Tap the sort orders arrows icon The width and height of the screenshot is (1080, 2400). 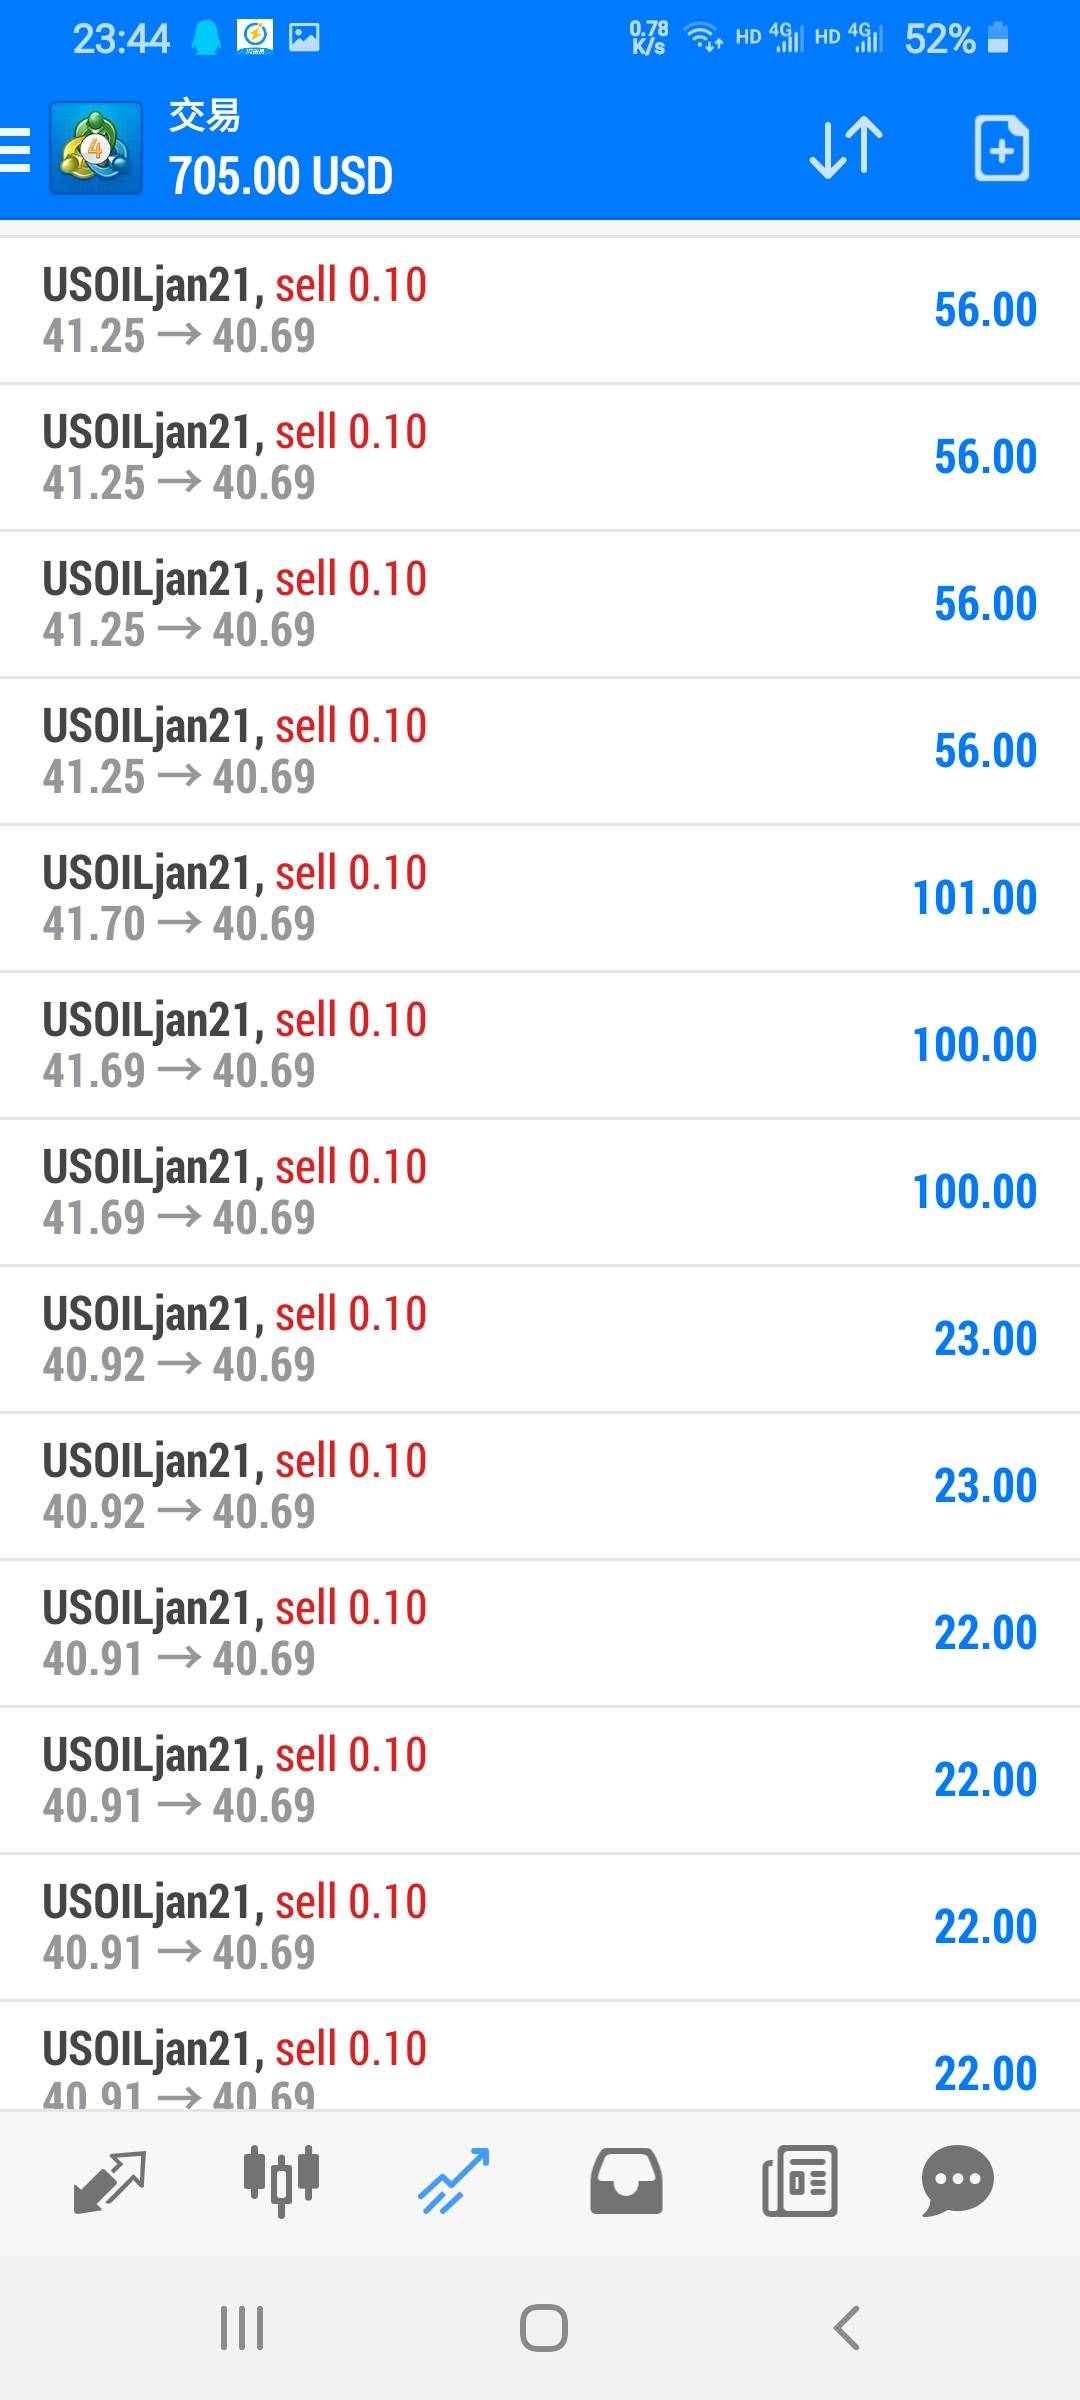click(846, 149)
